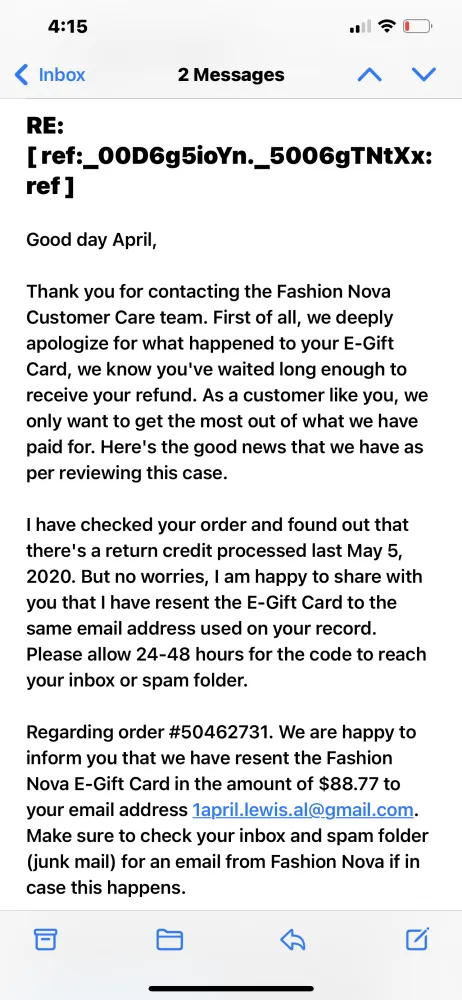
Task: Tap the email subject line with ref code
Action: coord(229,156)
